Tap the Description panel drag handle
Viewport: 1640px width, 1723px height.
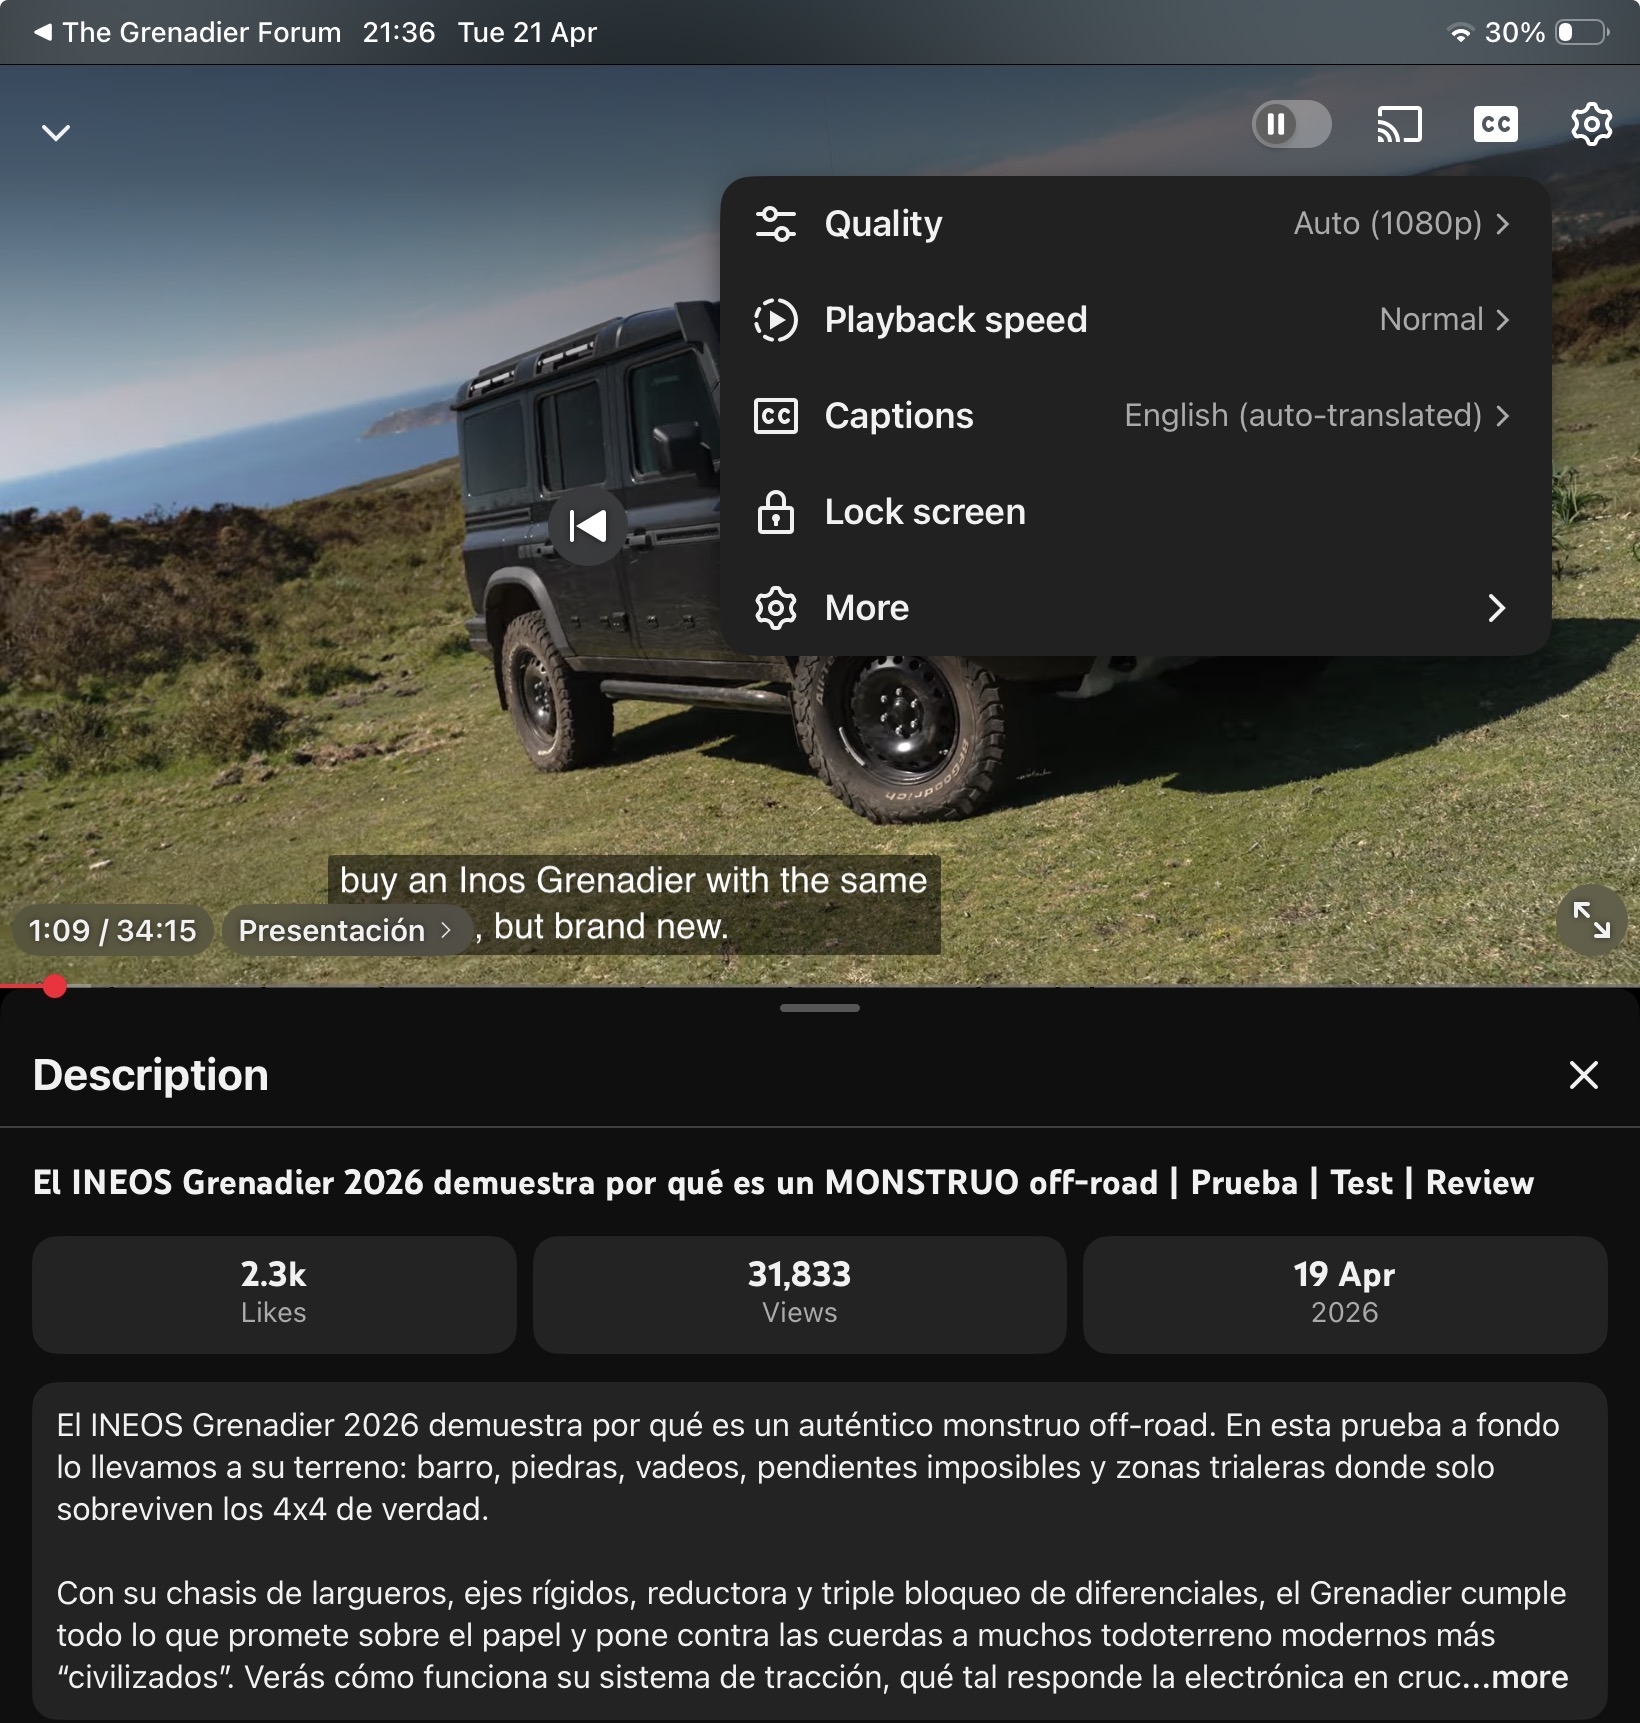pyautogui.click(x=820, y=1008)
